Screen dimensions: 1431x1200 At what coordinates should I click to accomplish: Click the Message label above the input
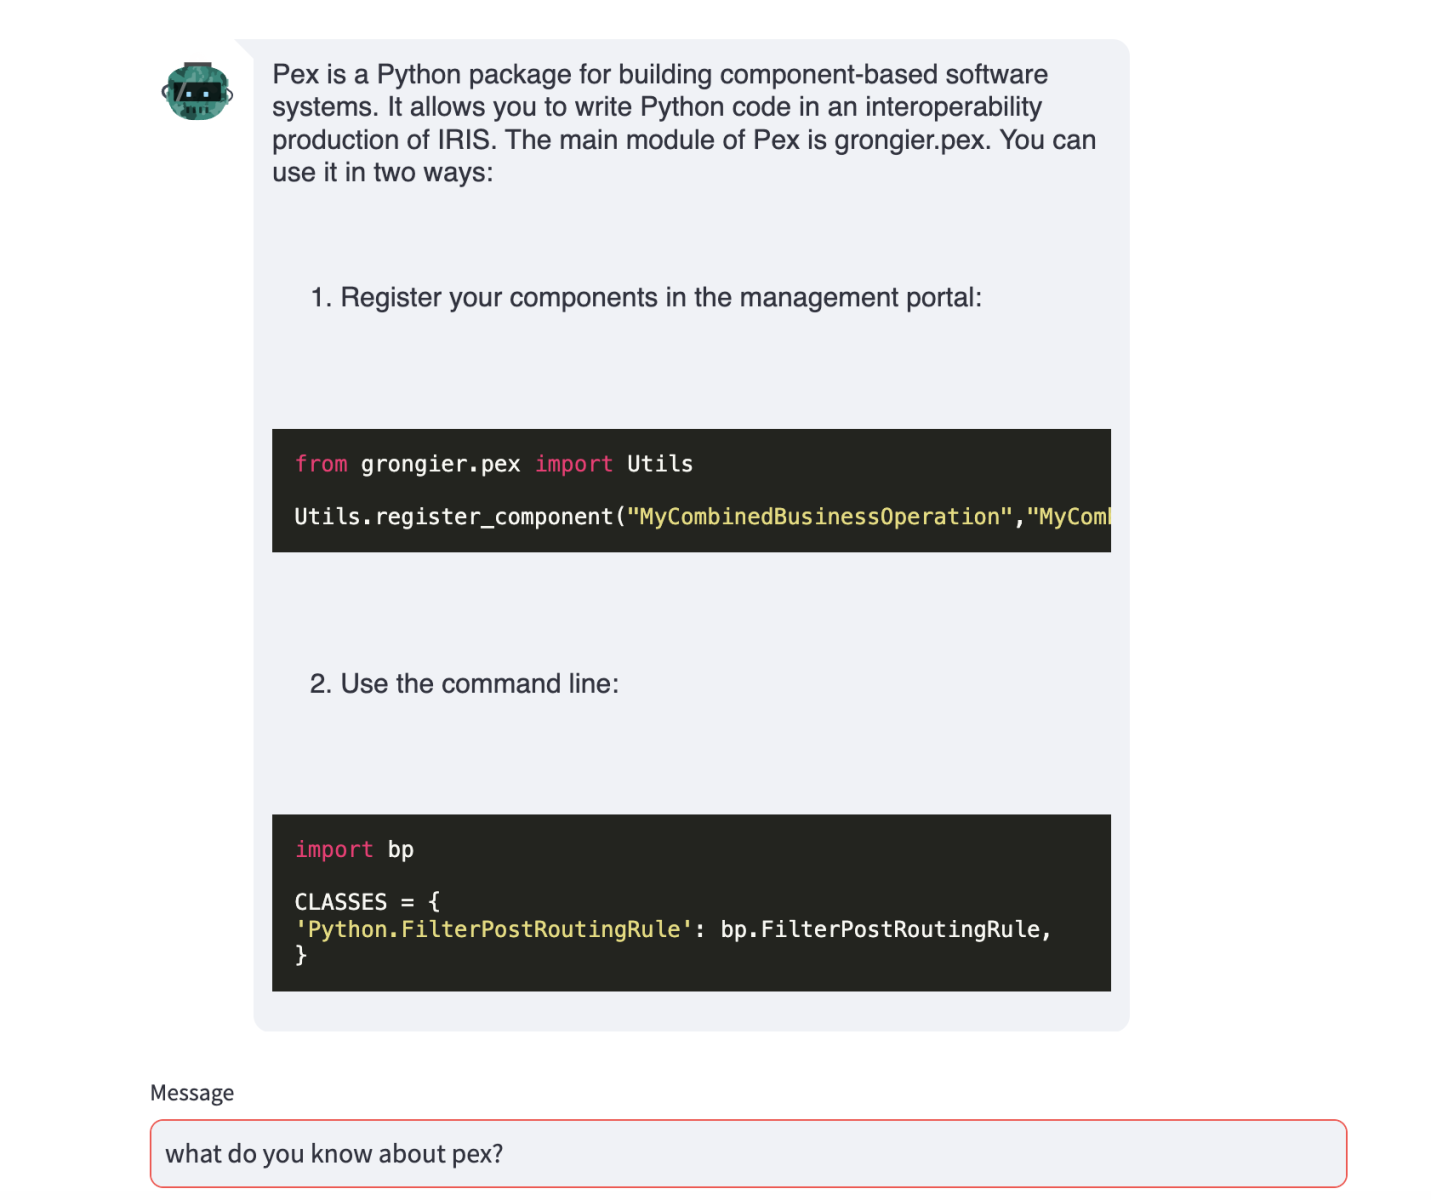(x=192, y=1093)
